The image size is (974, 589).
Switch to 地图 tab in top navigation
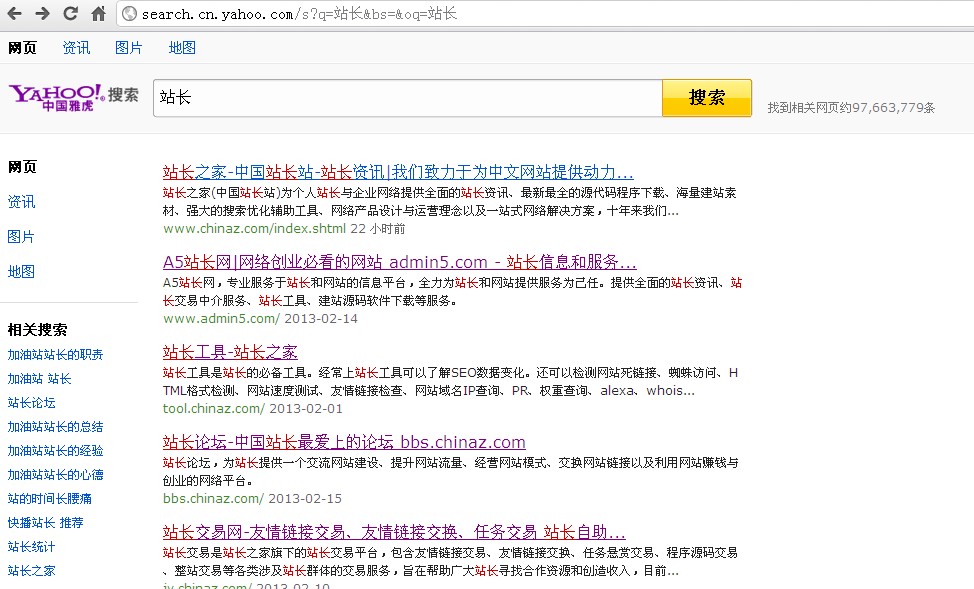182,48
